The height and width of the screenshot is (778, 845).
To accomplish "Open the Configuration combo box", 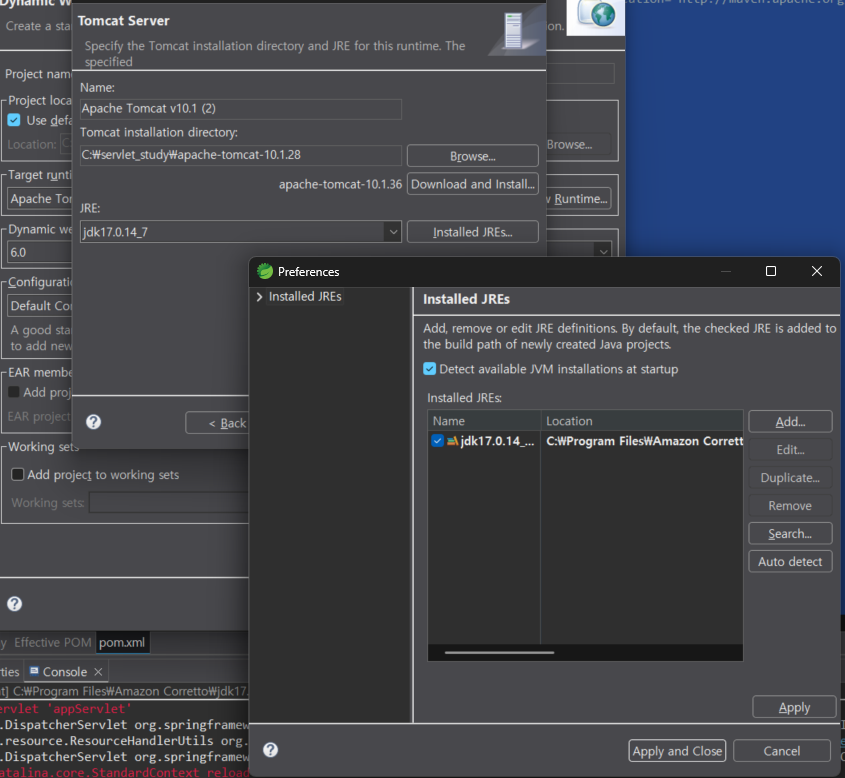I will (x=40, y=305).
